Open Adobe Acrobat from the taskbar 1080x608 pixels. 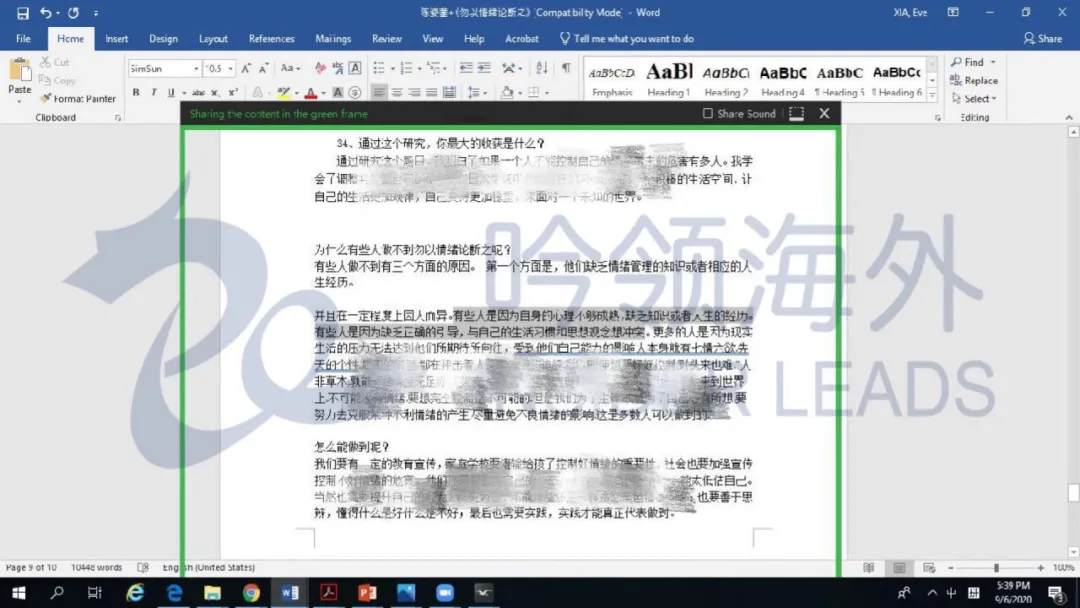328,592
